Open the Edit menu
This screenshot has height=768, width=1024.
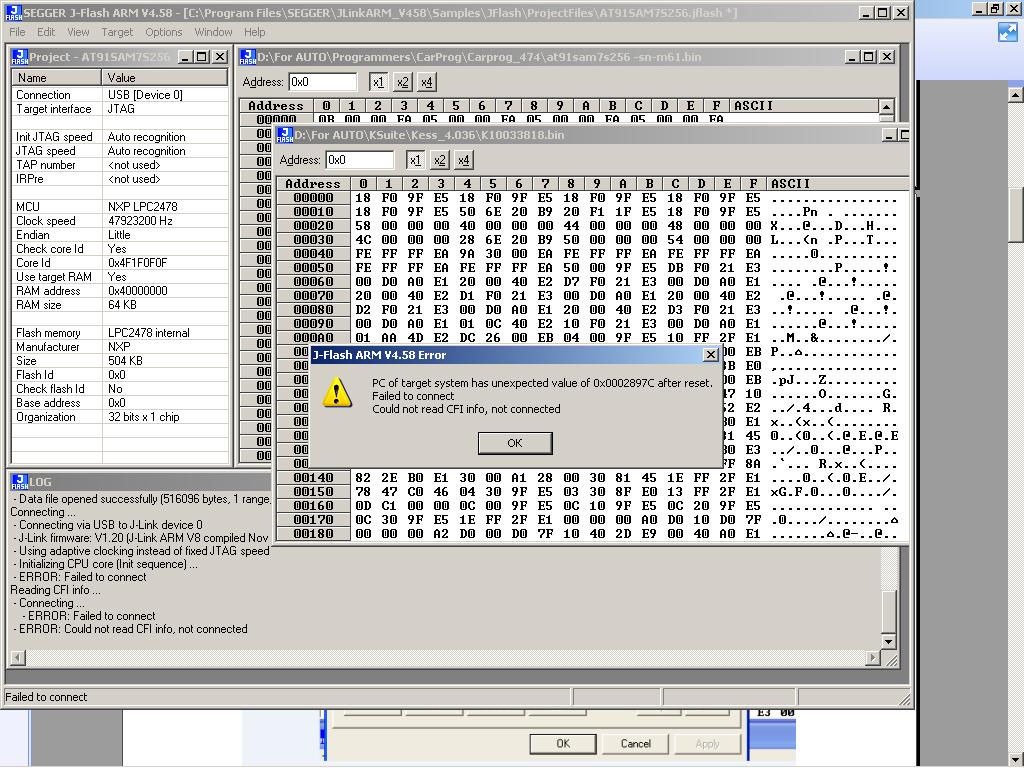click(x=46, y=32)
